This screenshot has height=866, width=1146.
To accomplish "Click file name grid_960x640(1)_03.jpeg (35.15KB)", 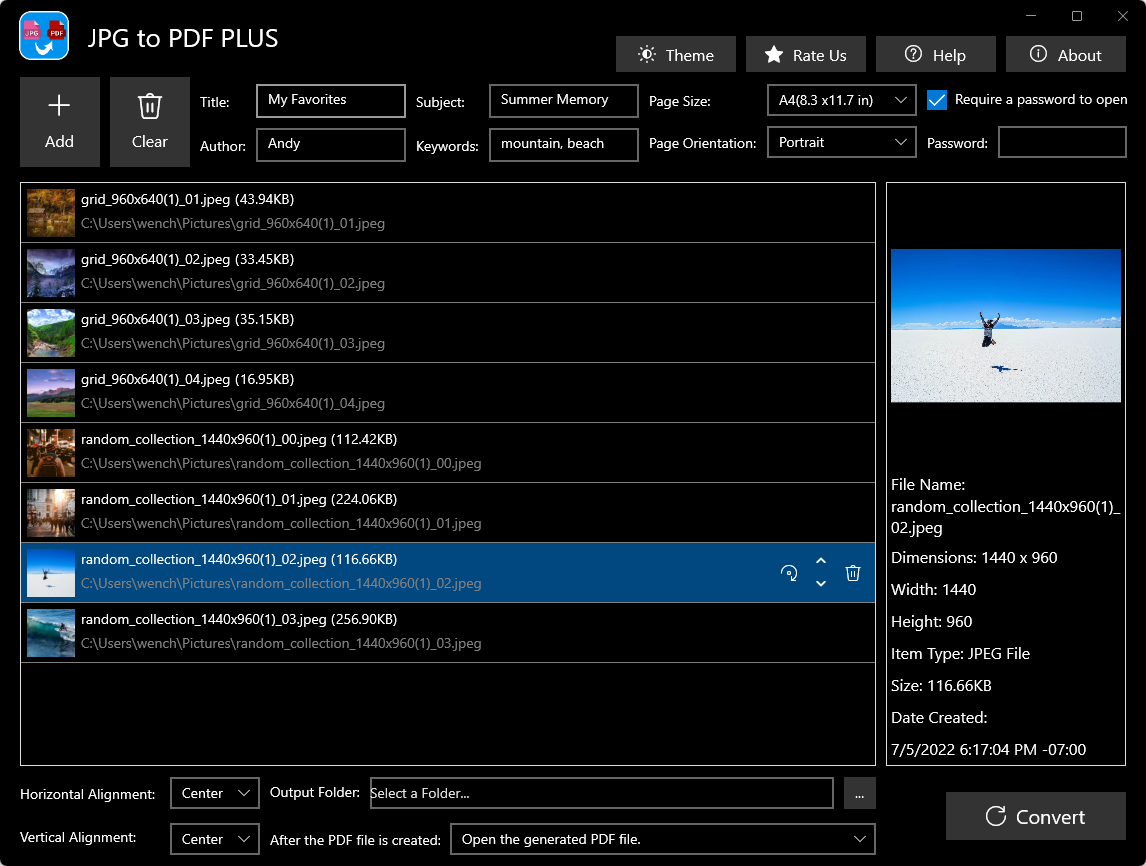I will pos(188,319).
